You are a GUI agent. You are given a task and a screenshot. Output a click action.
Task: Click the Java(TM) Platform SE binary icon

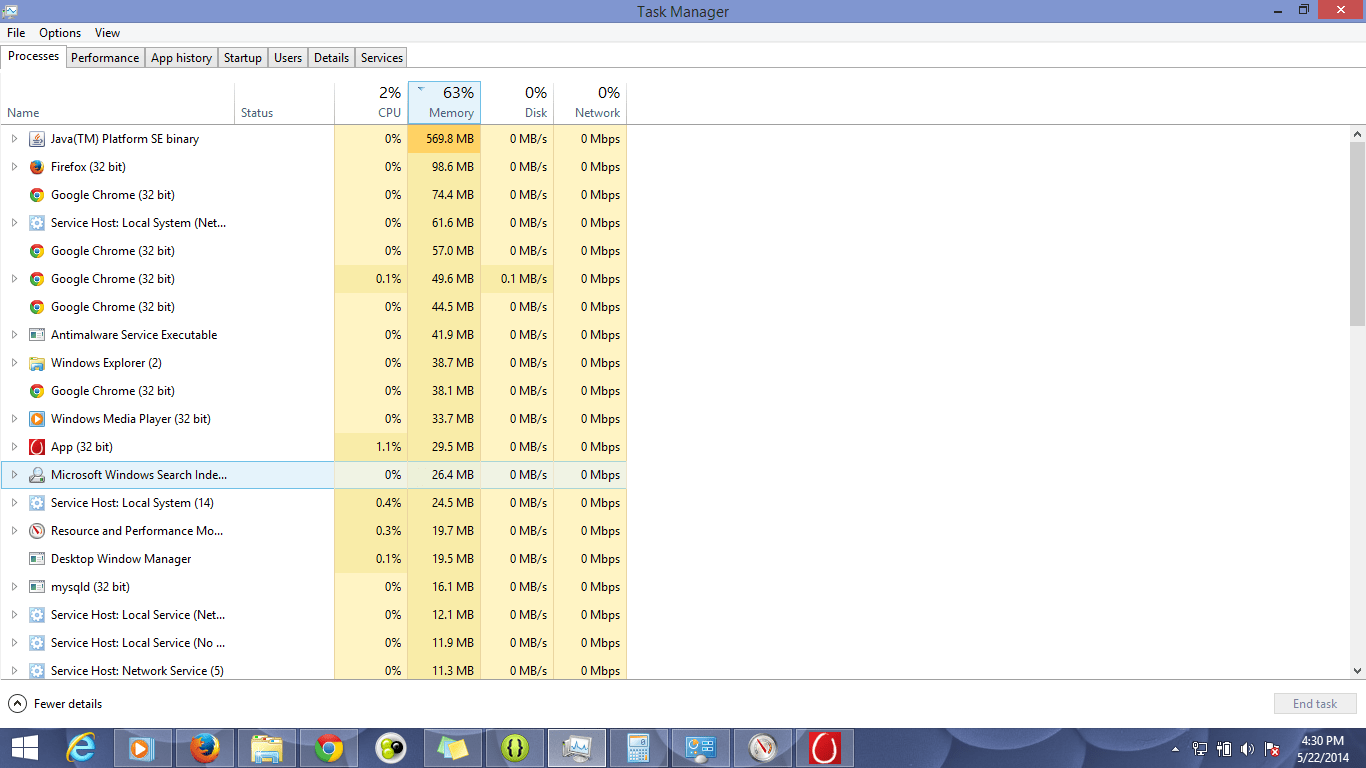[37, 139]
